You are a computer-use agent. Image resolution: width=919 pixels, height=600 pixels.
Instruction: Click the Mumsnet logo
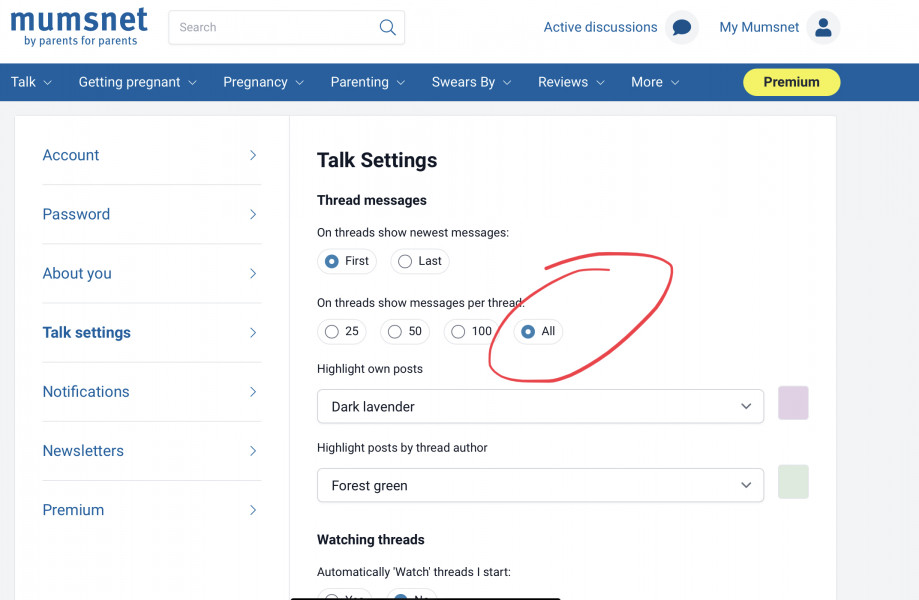(79, 26)
